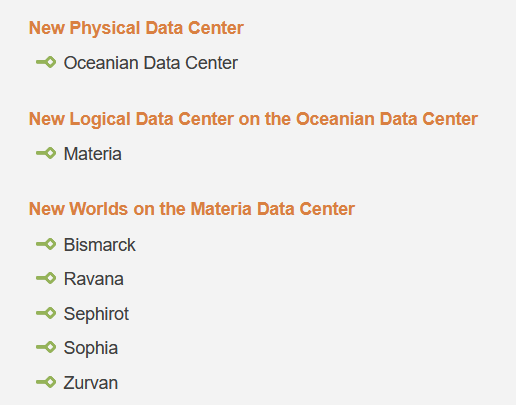Select the Sophia world name
The height and width of the screenshot is (405, 516).
click(91, 348)
